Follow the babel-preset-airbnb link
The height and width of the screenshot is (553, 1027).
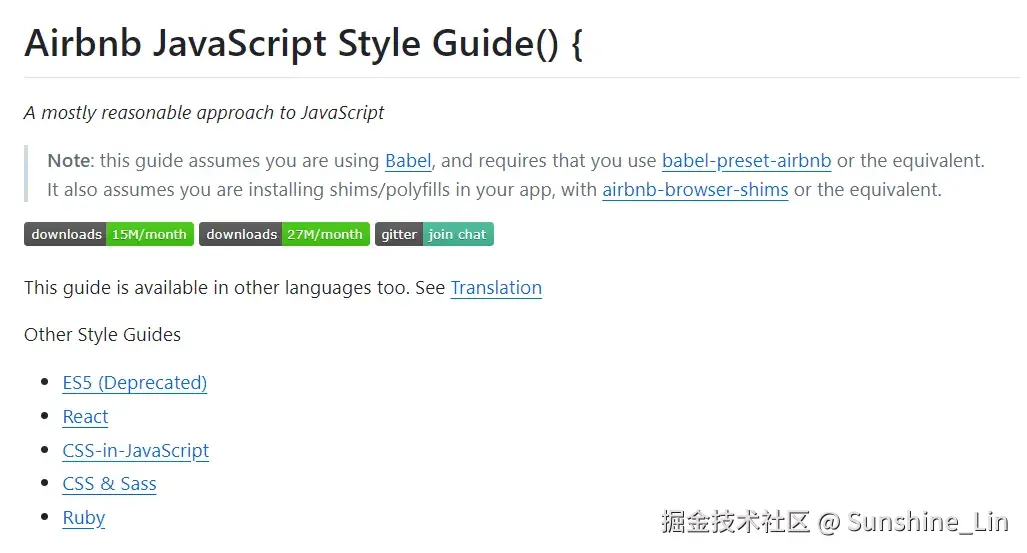coord(746,161)
